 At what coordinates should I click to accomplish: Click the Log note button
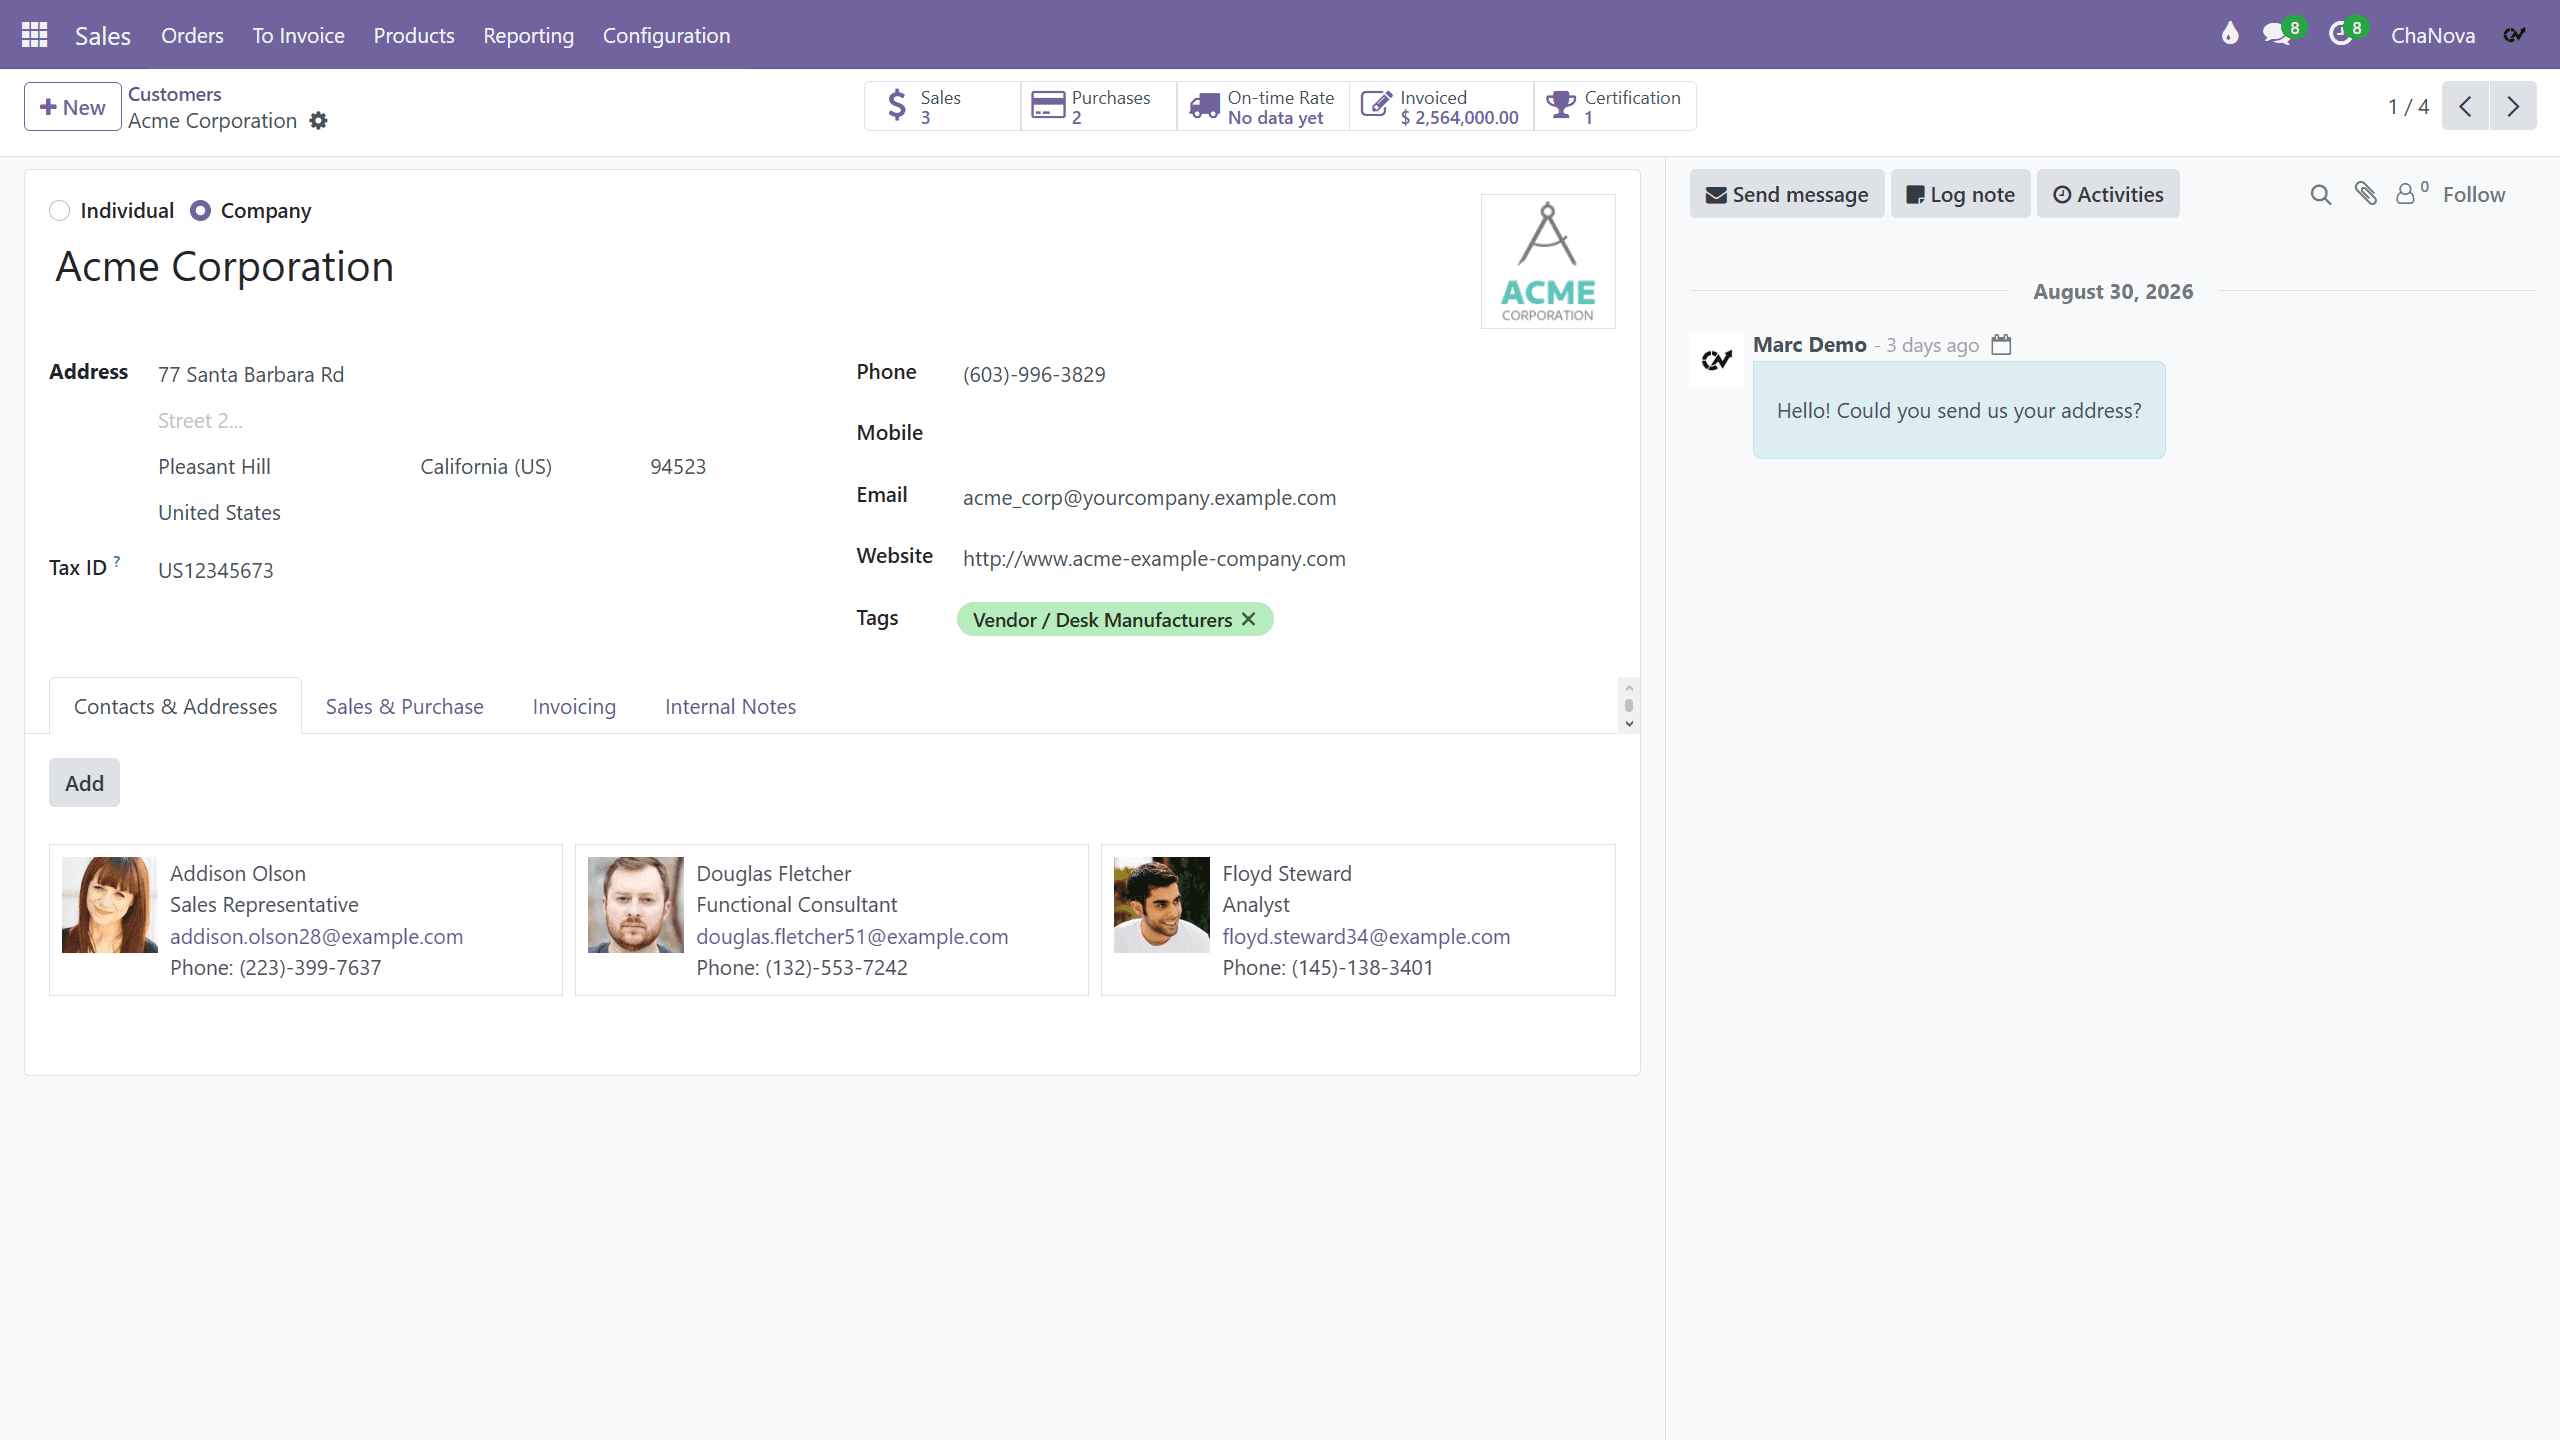tap(1960, 195)
